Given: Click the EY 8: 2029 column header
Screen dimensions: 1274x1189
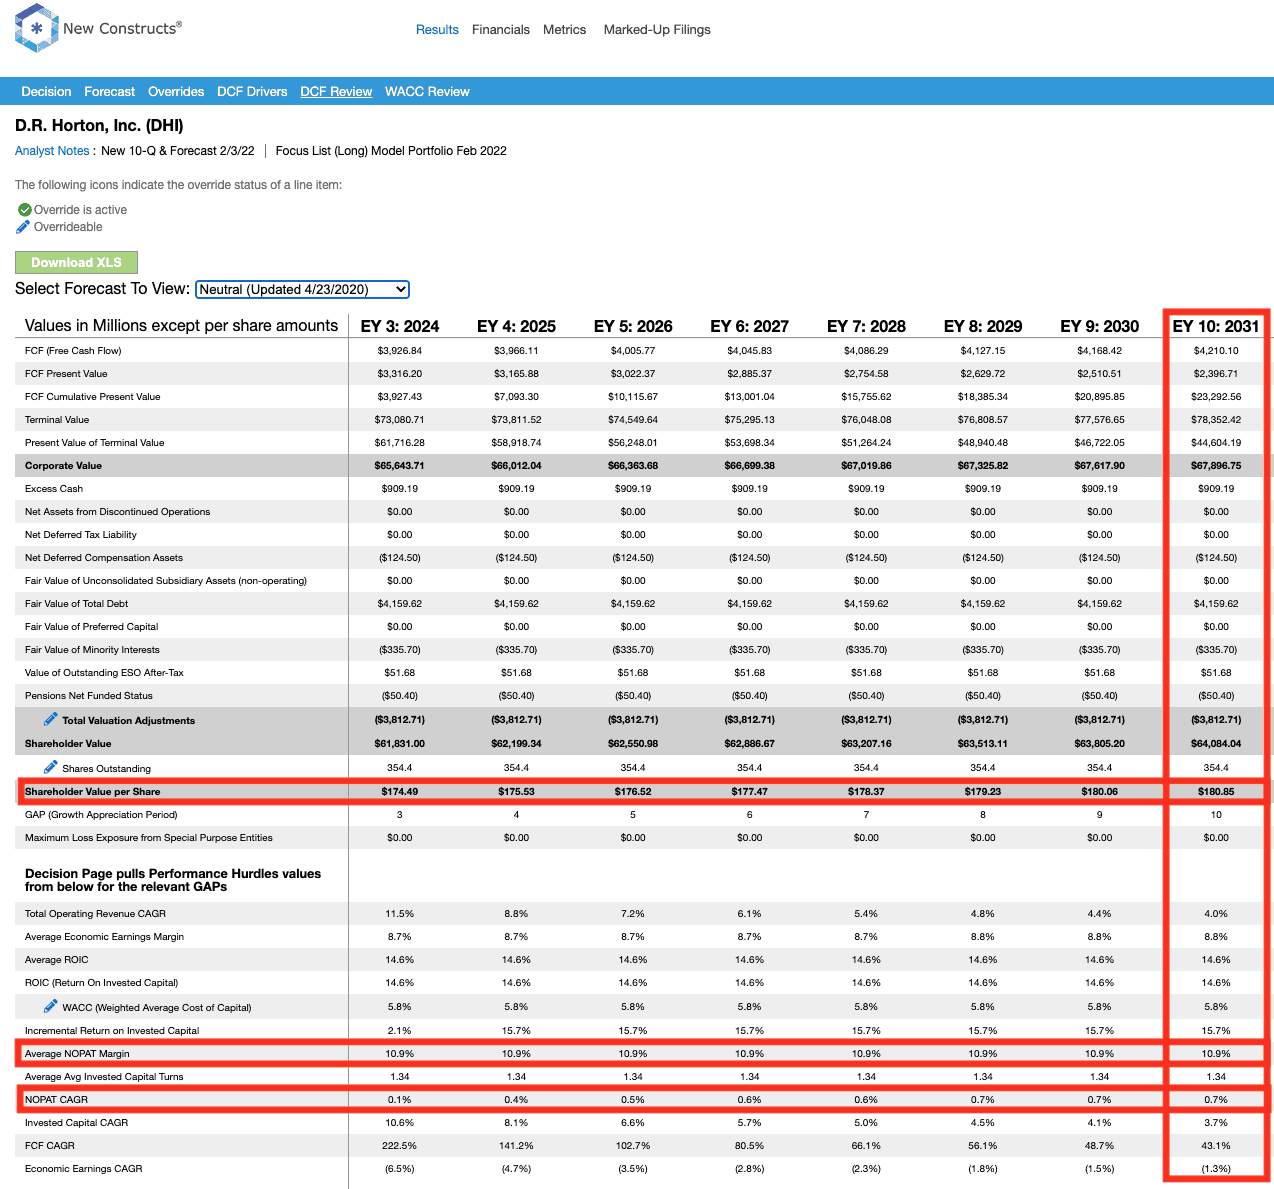Looking at the screenshot, I should click(x=983, y=326).
